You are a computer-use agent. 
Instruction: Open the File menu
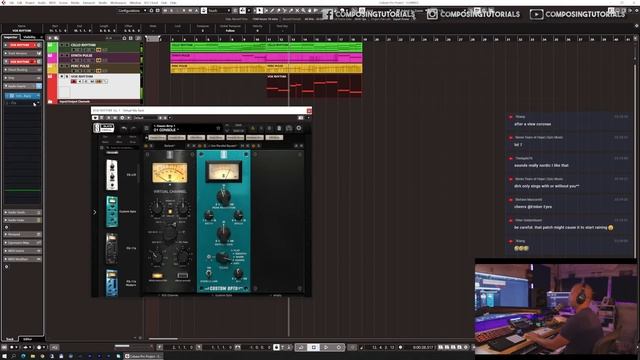pyautogui.click(x=11, y=2)
